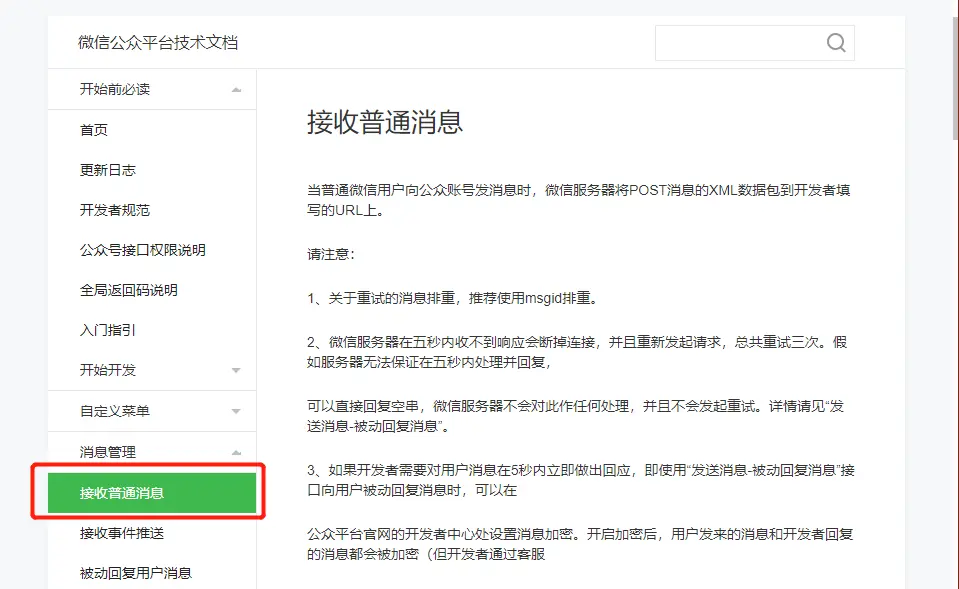The height and width of the screenshot is (589, 959).
Task: Click the 请注意: paragraph text
Action: click(x=331, y=254)
